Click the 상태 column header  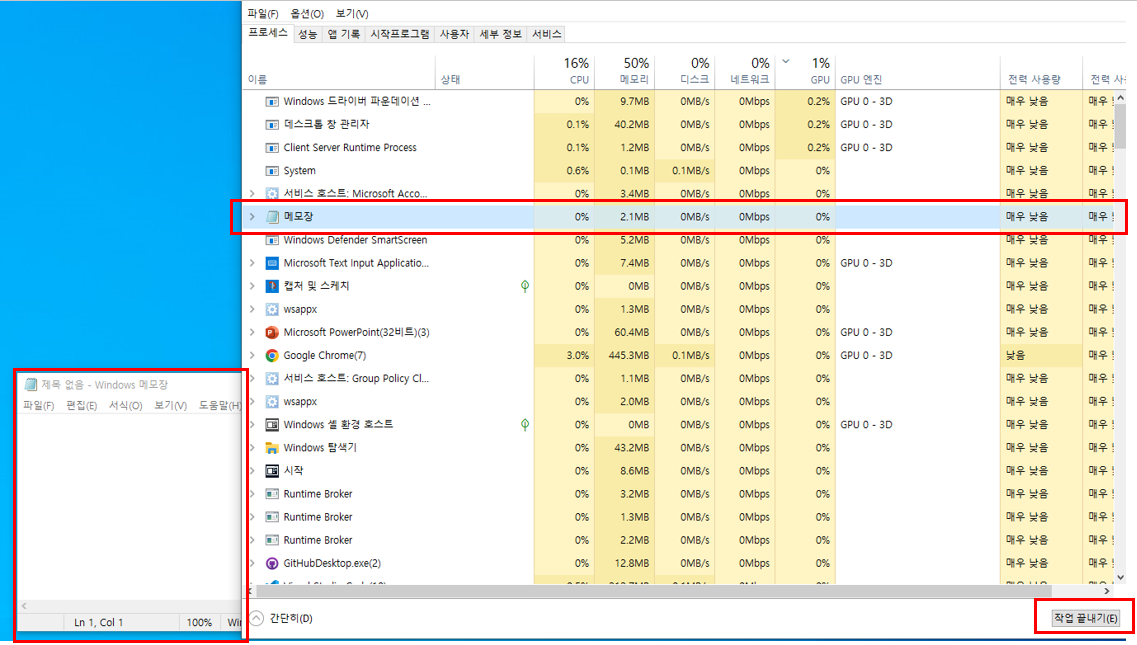(x=484, y=71)
